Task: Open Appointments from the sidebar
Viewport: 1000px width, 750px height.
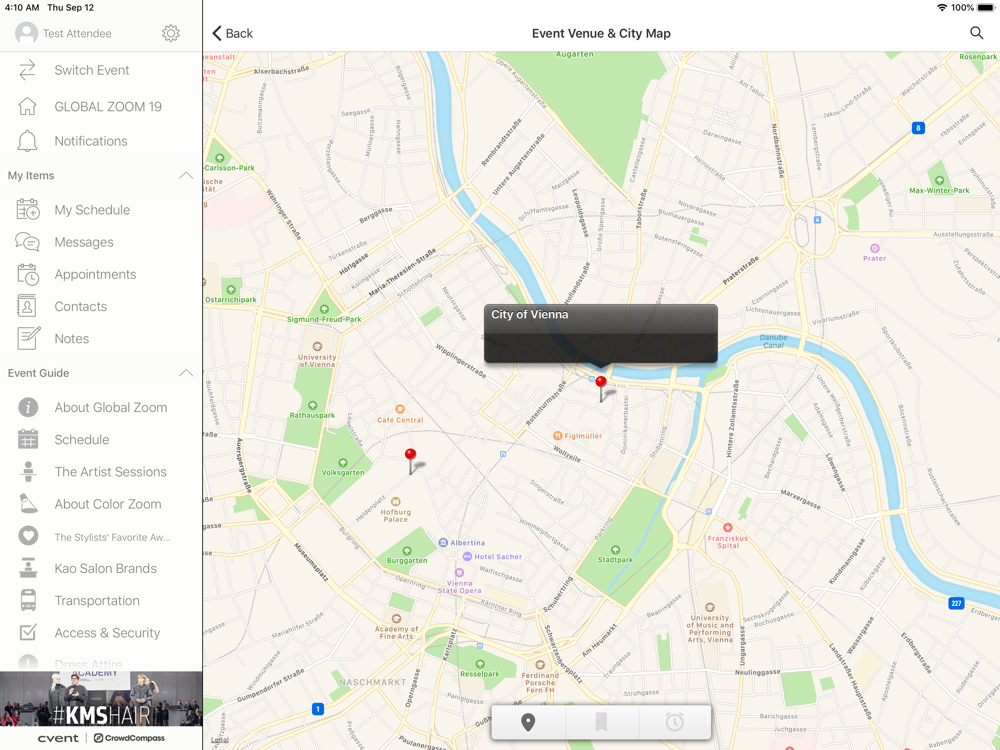Action: tap(101, 274)
